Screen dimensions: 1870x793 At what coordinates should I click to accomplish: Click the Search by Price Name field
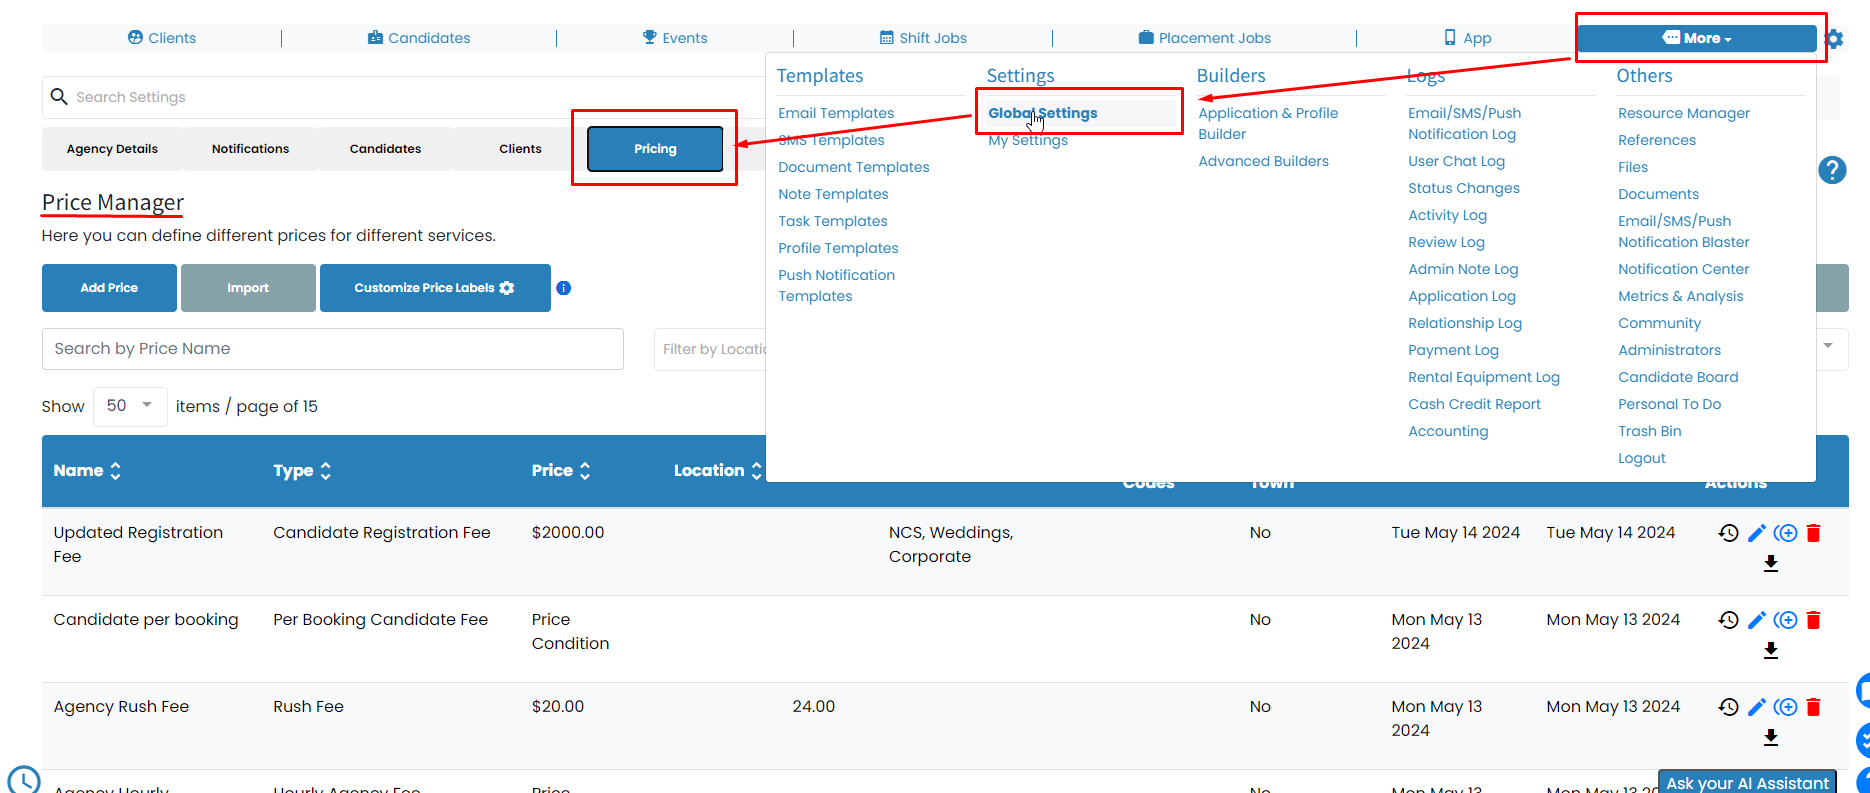332,349
